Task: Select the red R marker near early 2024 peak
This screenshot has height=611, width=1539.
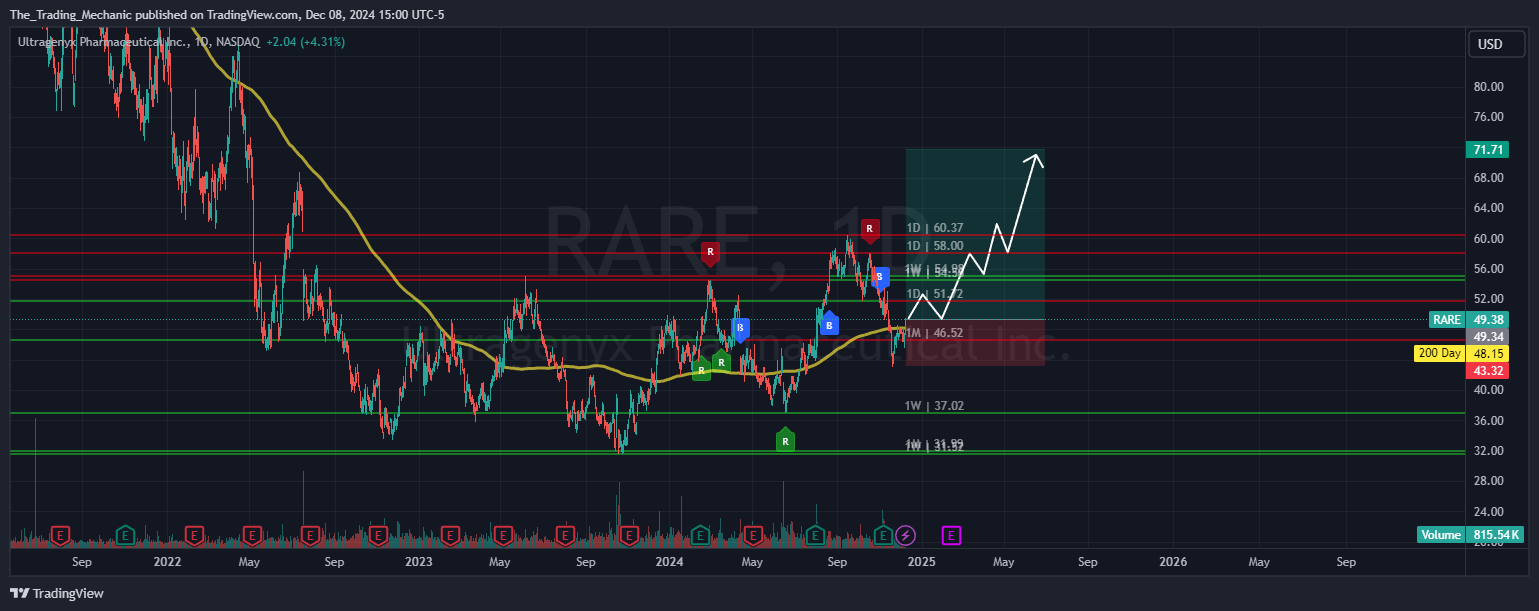Action: point(710,253)
